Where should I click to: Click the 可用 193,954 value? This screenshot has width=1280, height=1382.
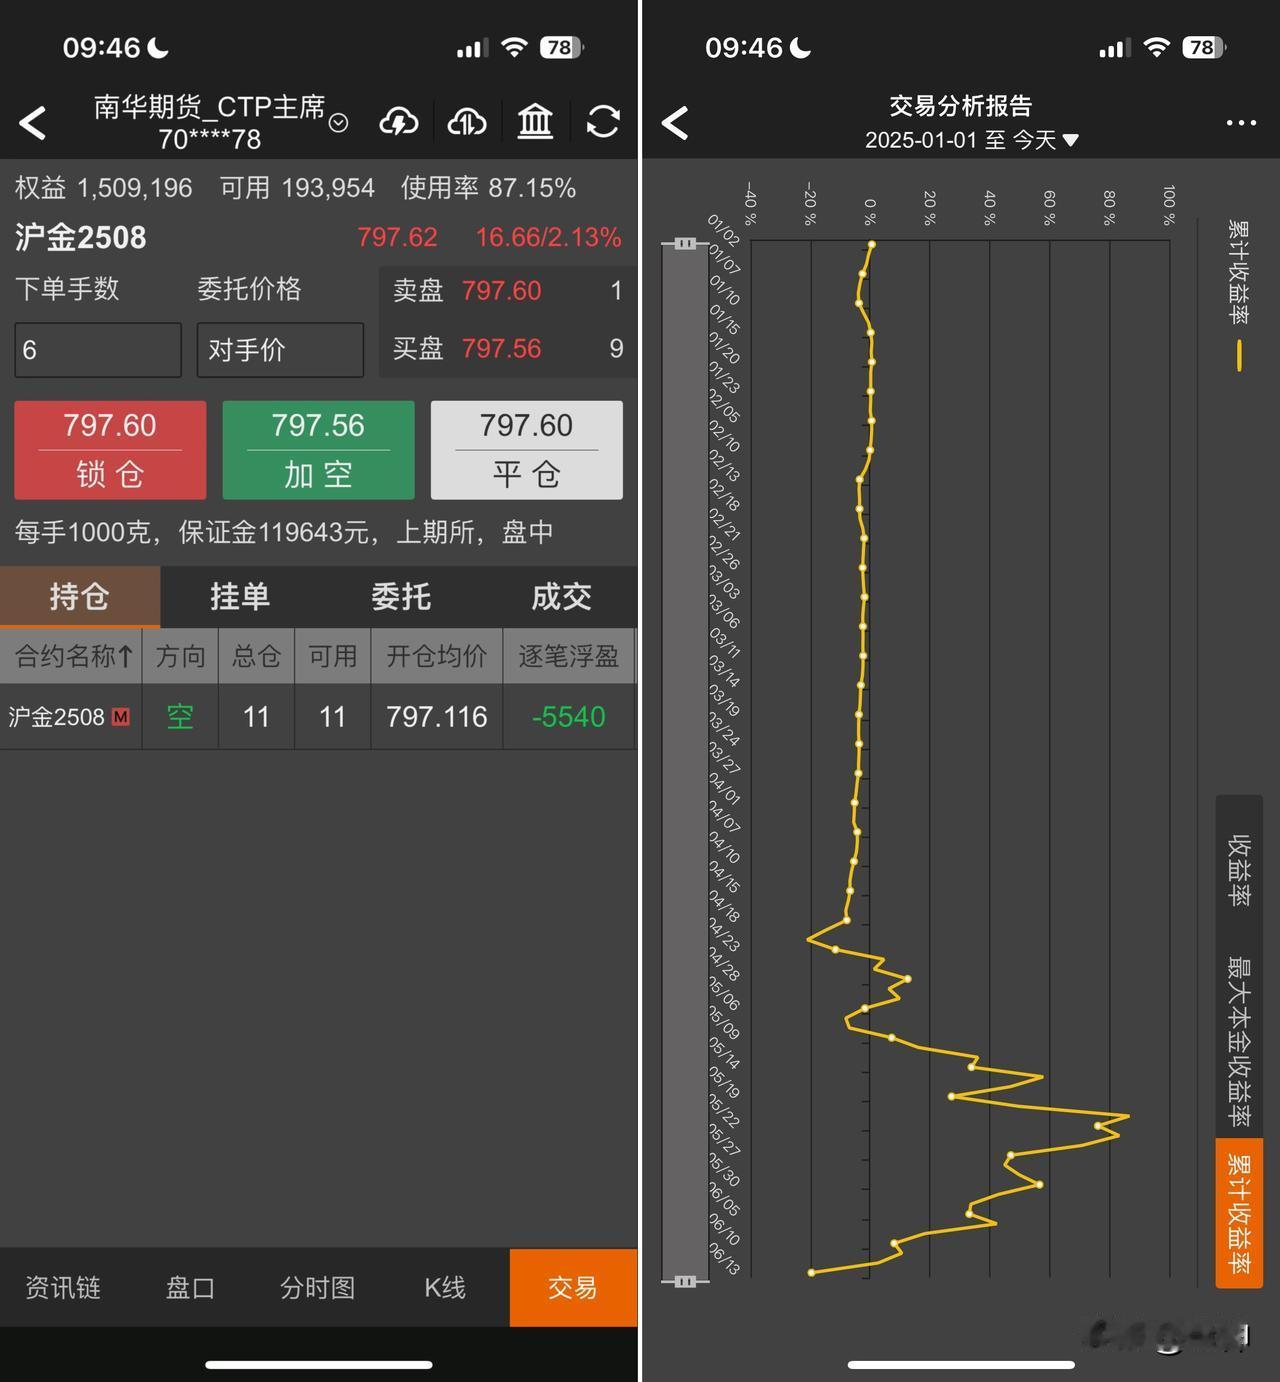(297, 188)
